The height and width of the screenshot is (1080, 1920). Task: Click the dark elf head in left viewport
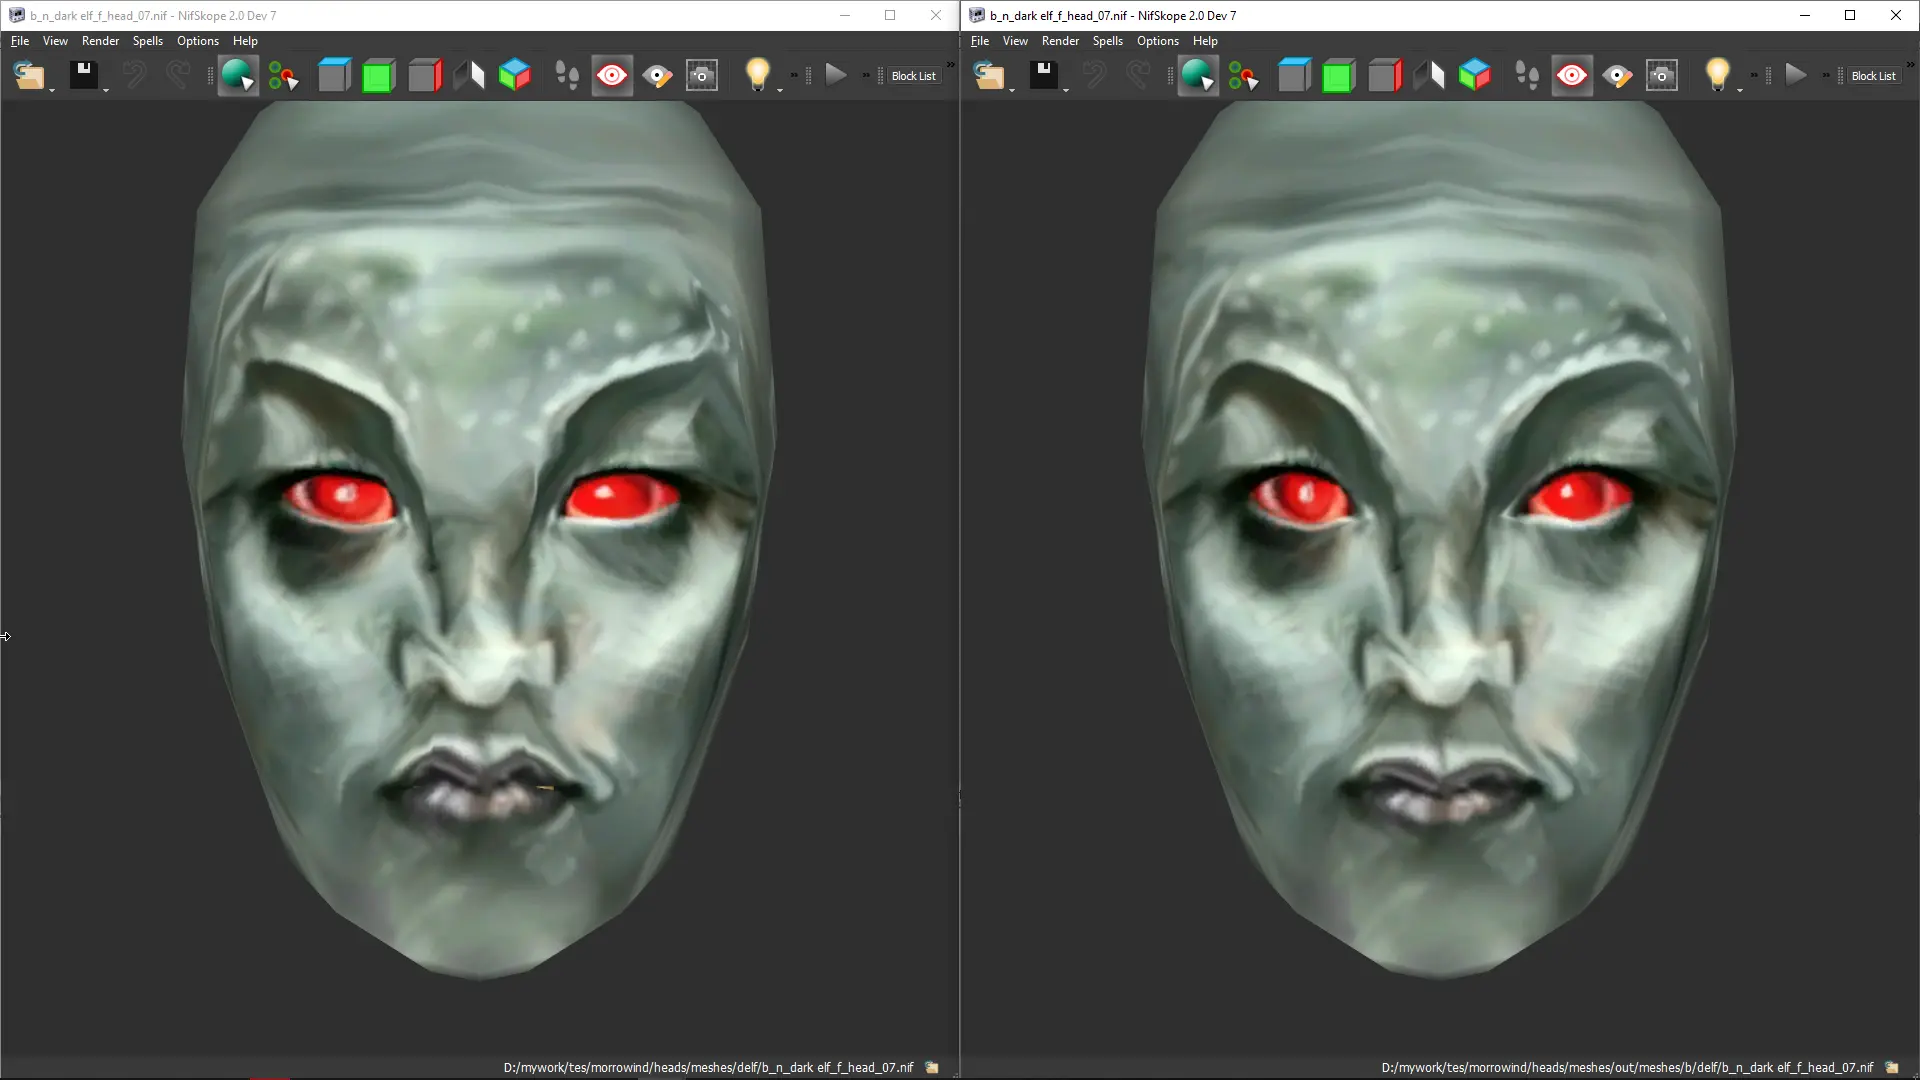click(x=480, y=540)
